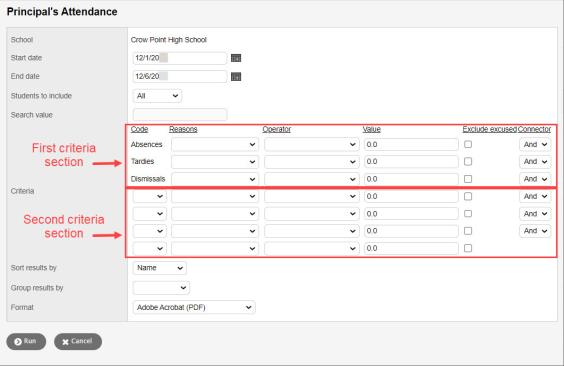Open the End date calendar picker icon
This screenshot has width=564, height=366.
click(x=236, y=77)
